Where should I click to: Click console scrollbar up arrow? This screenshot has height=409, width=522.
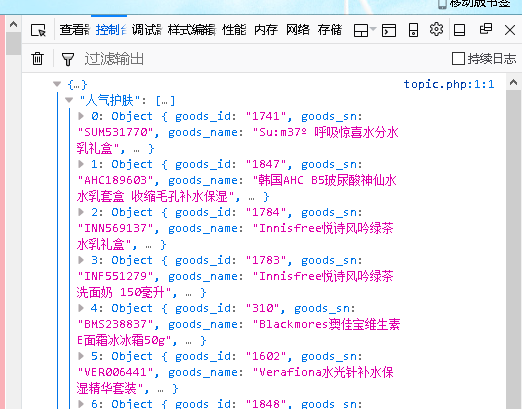pos(513,82)
